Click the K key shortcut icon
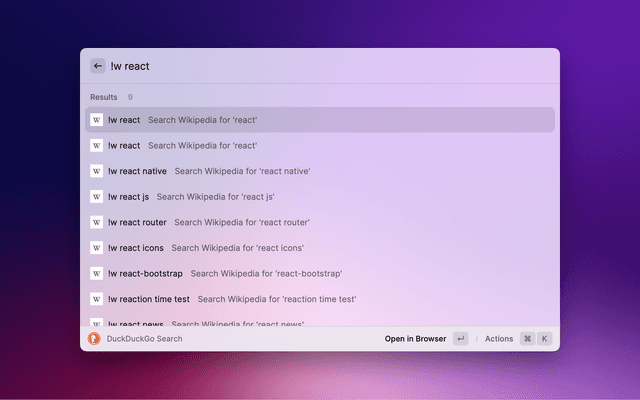The width and height of the screenshot is (640, 400). click(545, 339)
